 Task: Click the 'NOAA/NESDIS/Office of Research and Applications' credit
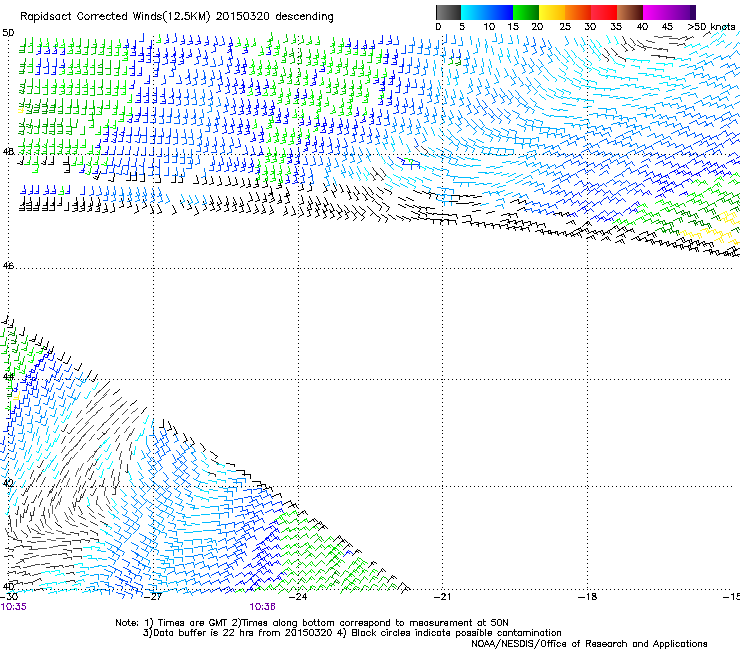coord(589,644)
